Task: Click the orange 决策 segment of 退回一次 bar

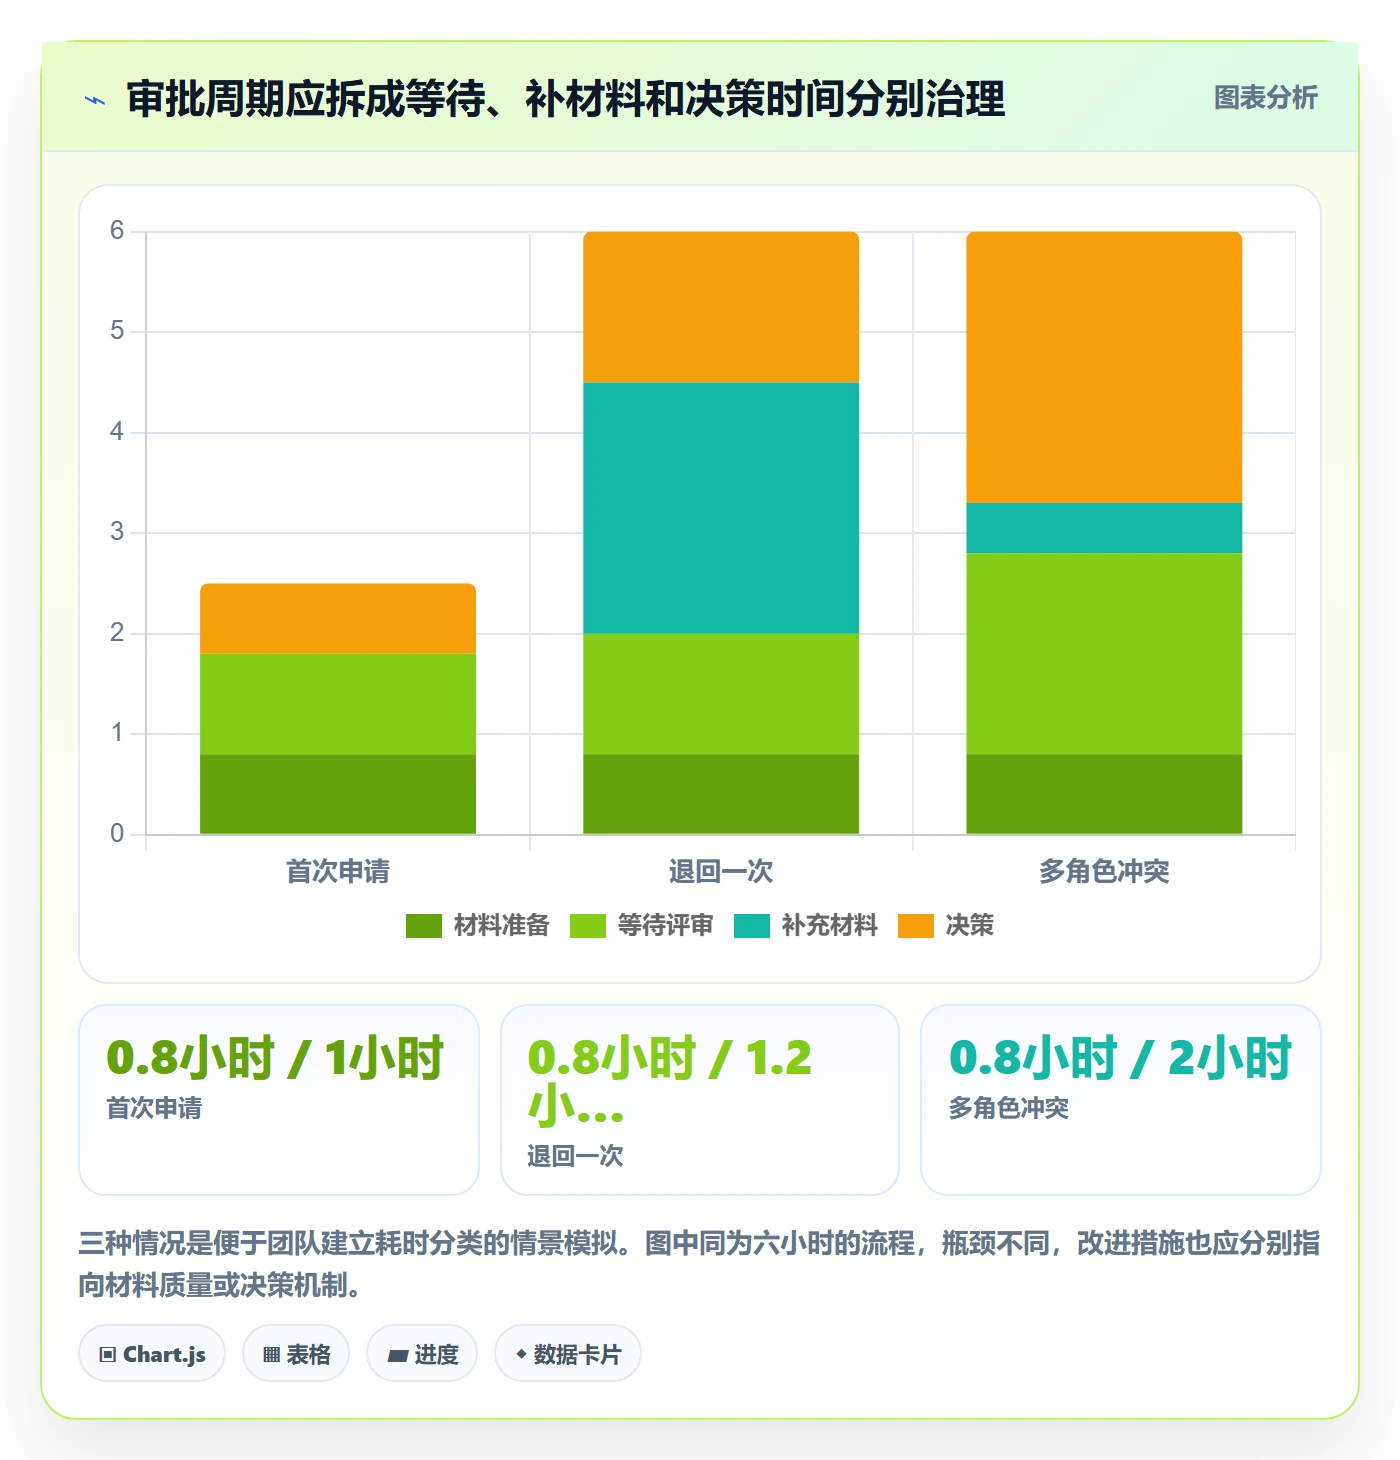Action: pyautogui.click(x=721, y=308)
